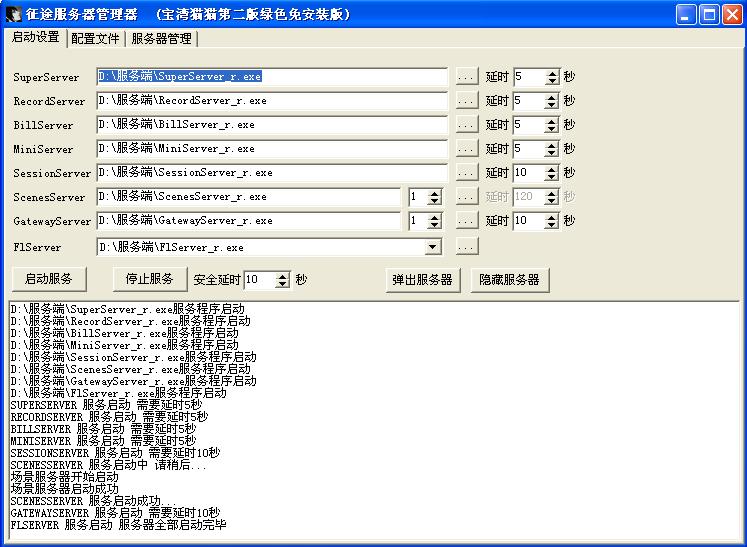Increase SuperServer delay seconds spinner
Viewport: 747px width, 547px height.
551,72
